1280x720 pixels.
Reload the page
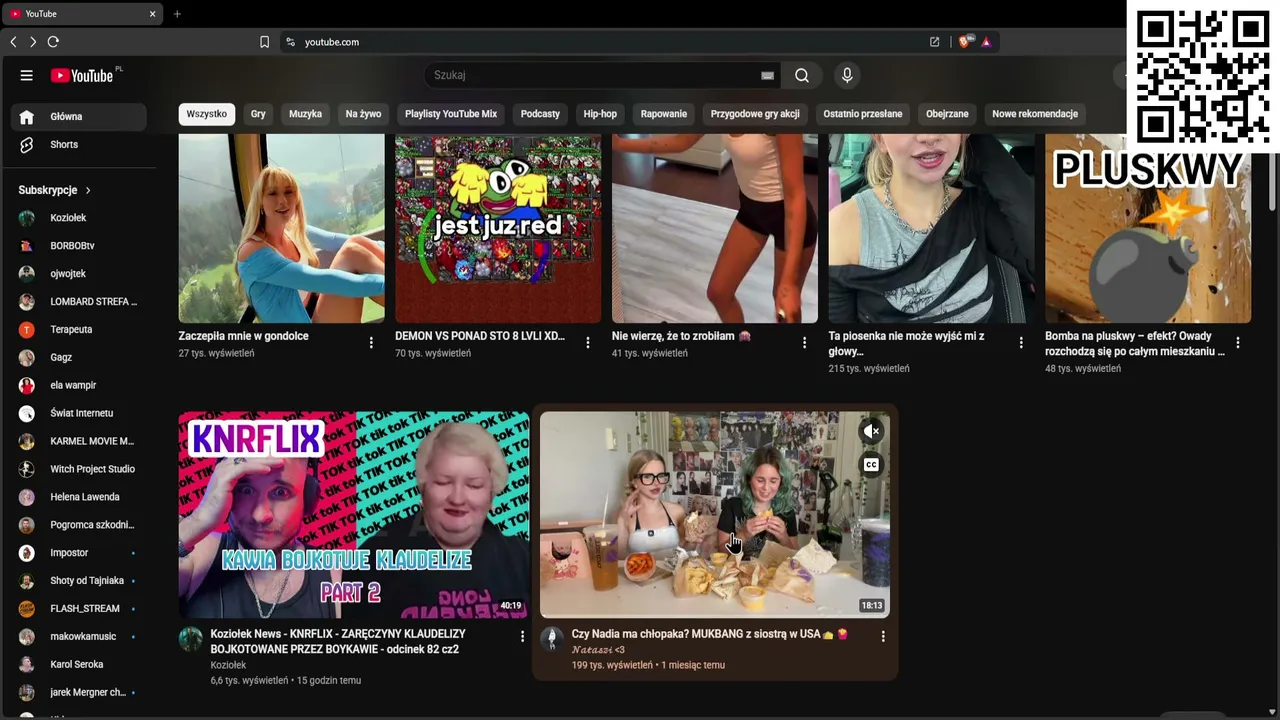(x=53, y=42)
